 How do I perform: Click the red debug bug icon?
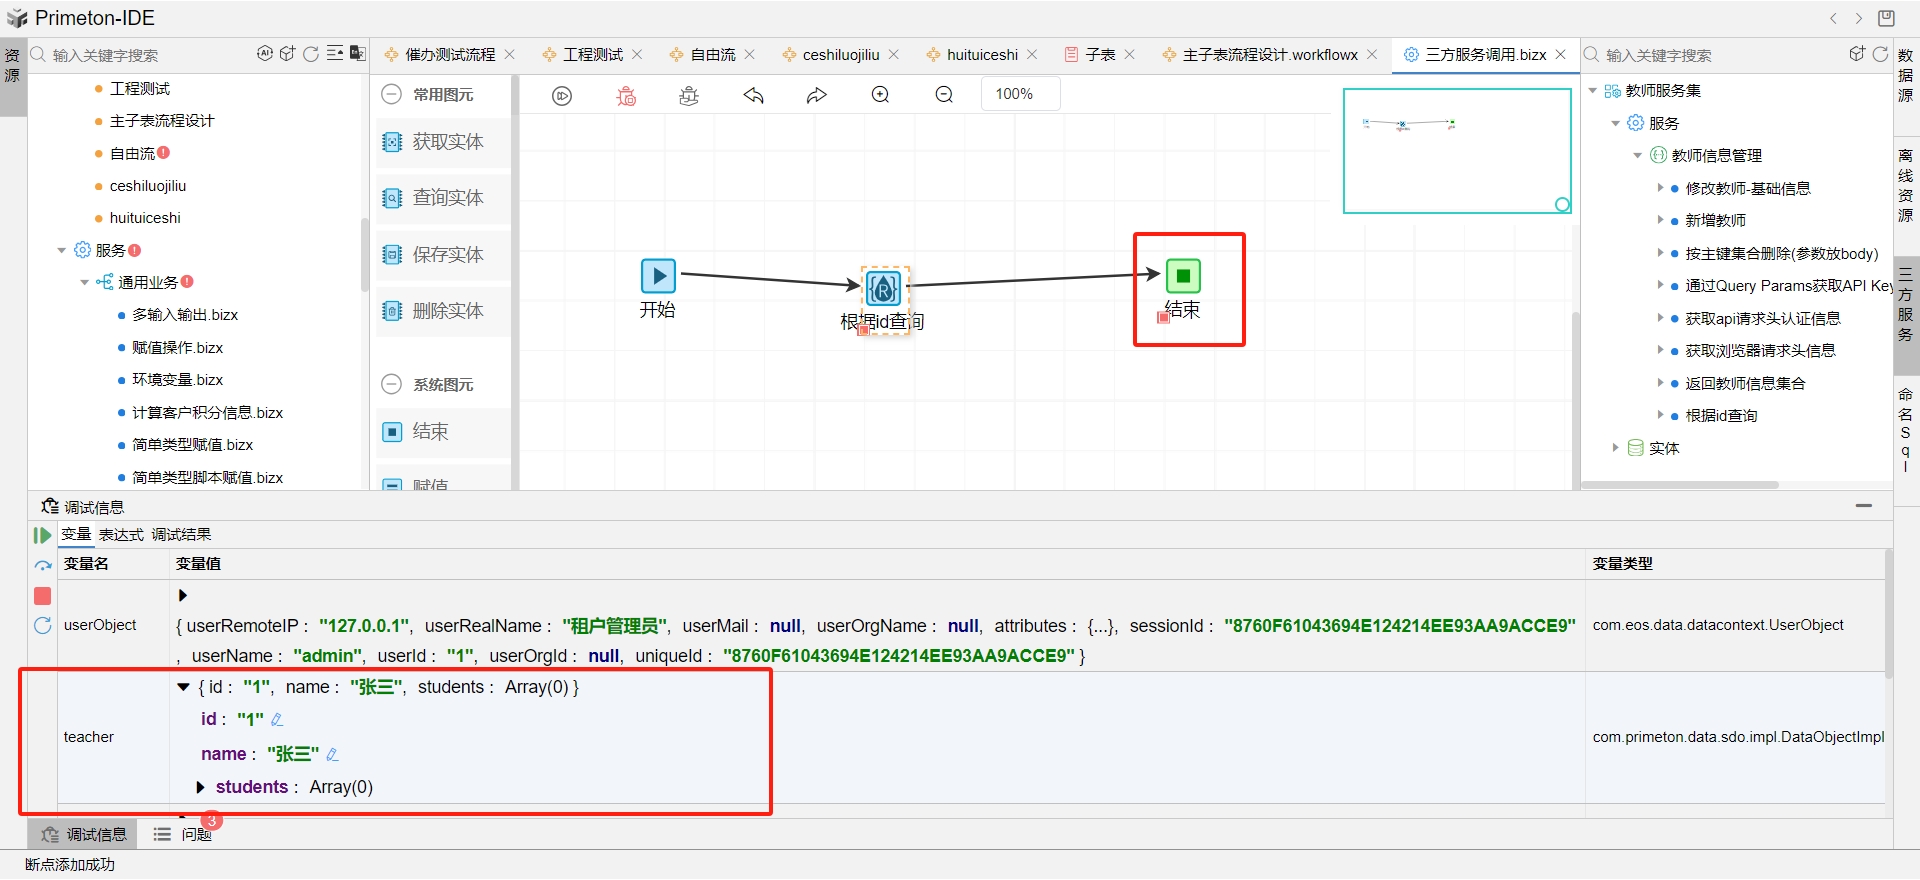click(x=626, y=96)
